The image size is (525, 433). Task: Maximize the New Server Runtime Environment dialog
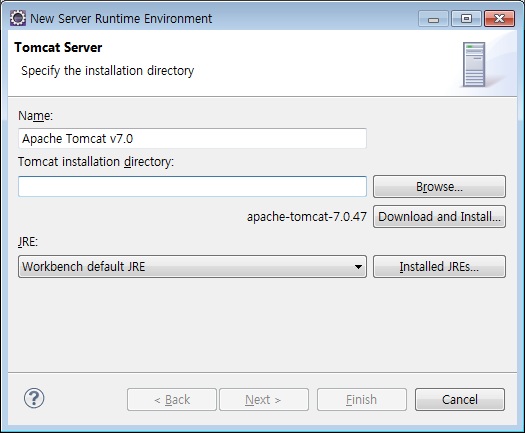click(x=466, y=19)
